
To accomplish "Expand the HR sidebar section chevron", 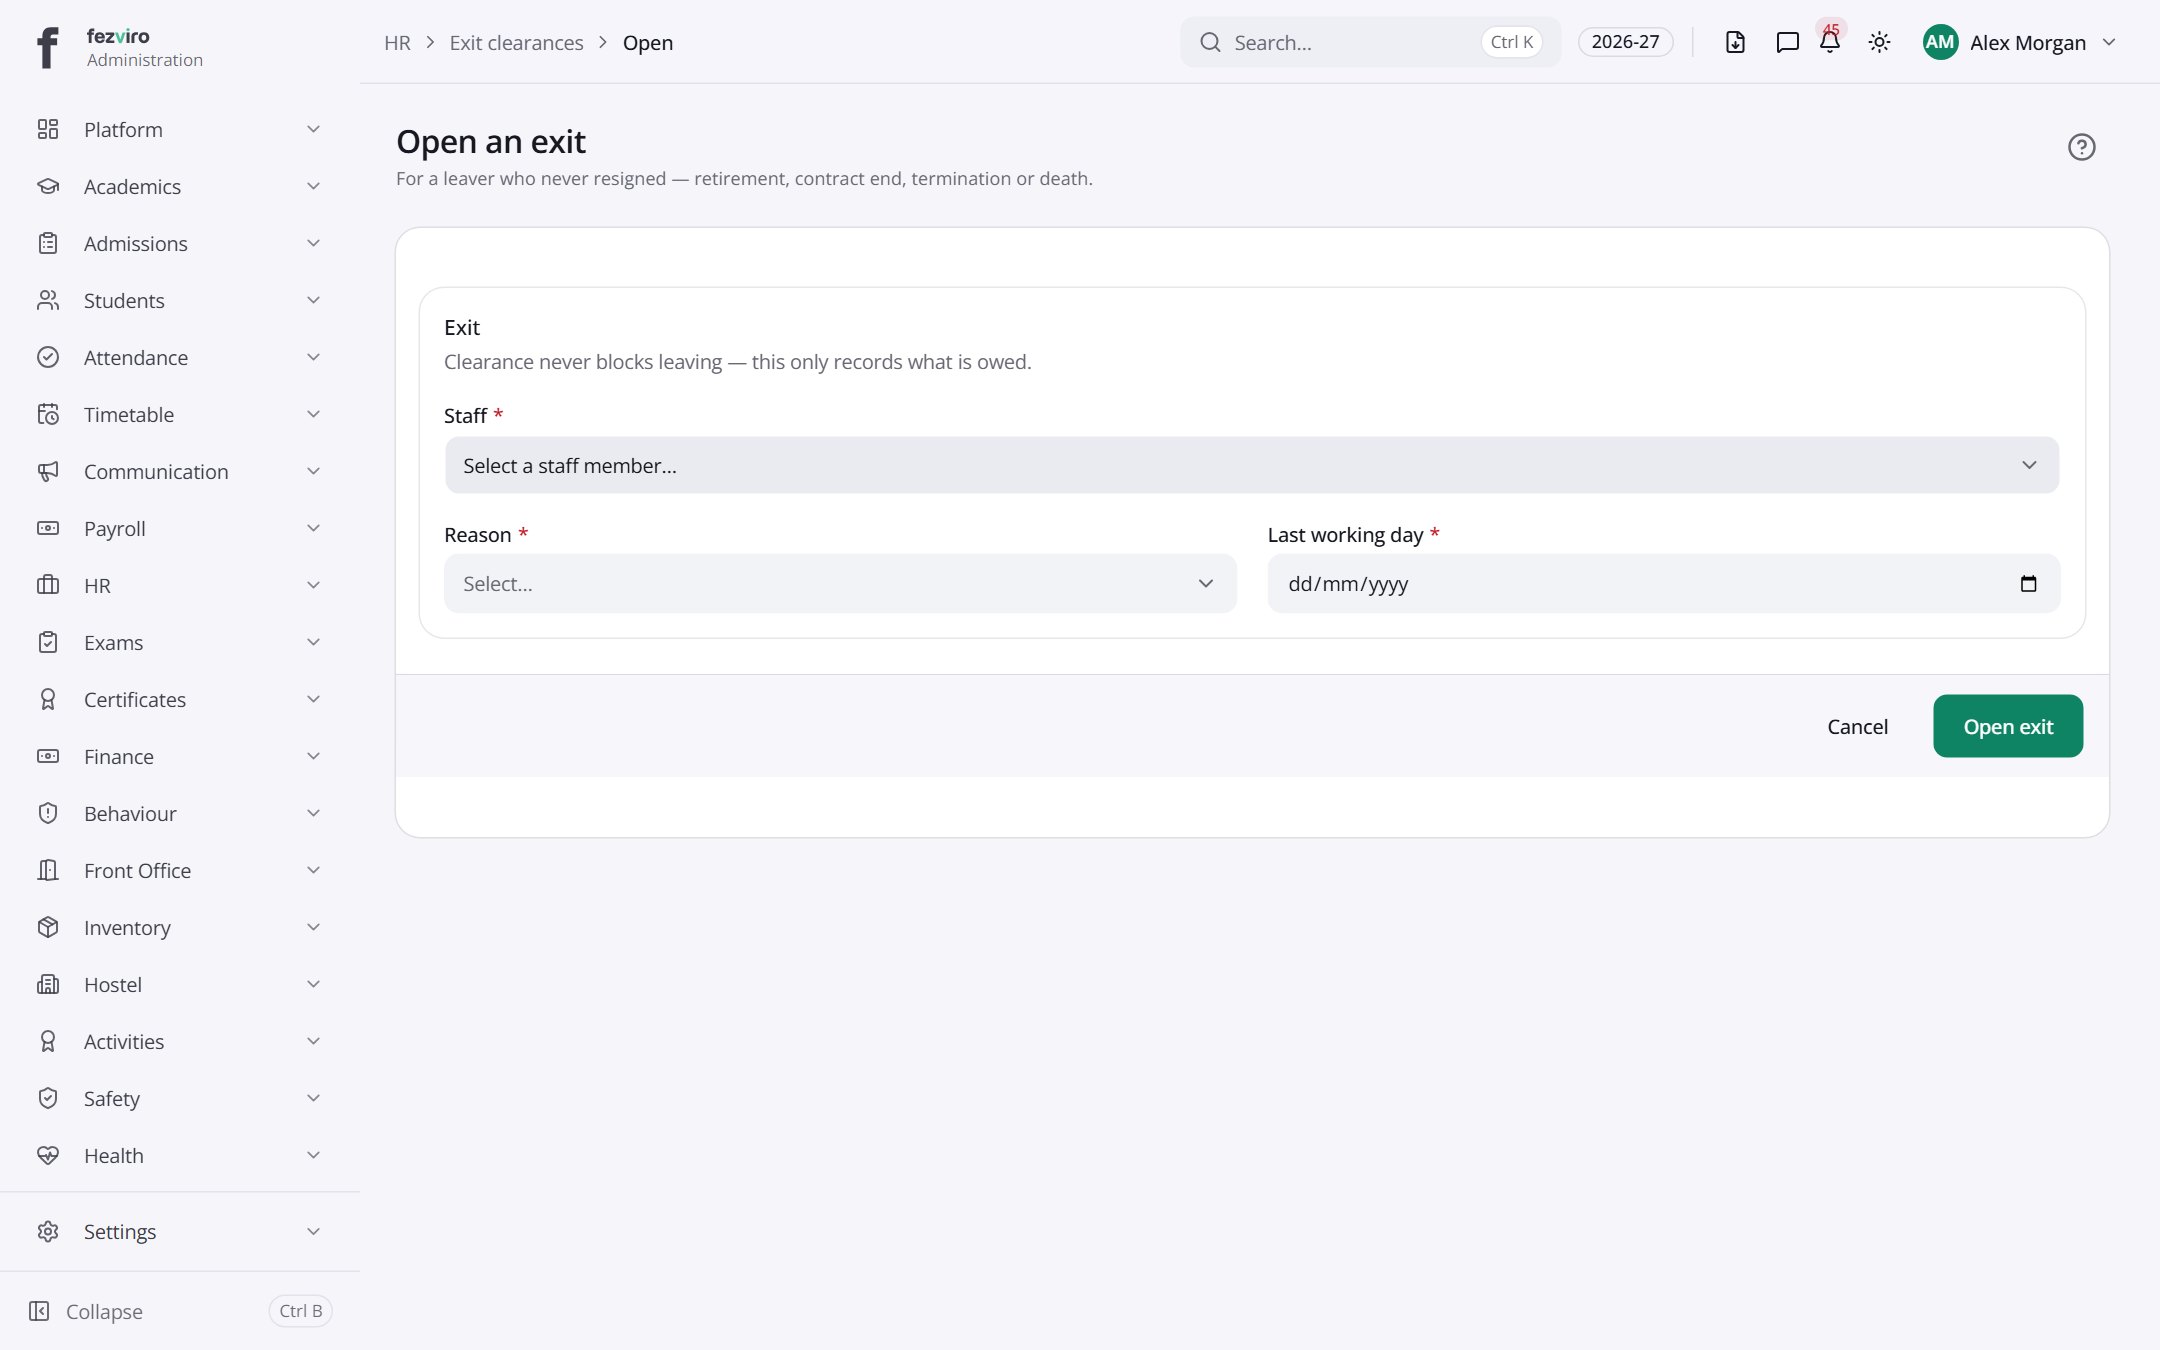I will click(313, 585).
